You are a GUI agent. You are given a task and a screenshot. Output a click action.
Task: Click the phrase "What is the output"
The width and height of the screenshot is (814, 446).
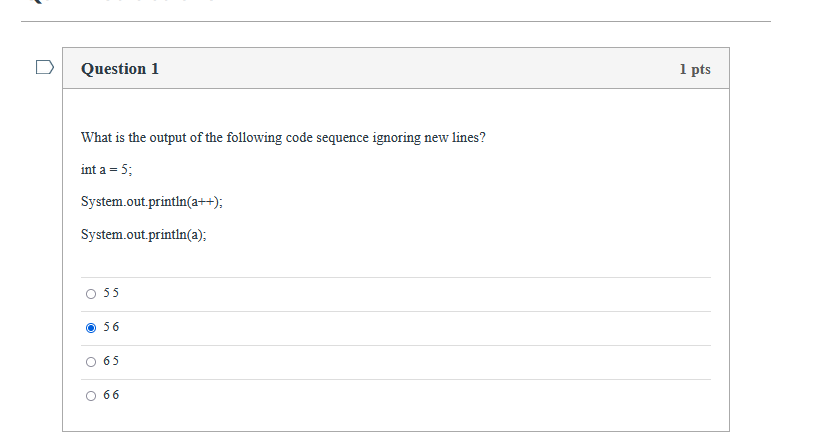(x=136, y=137)
